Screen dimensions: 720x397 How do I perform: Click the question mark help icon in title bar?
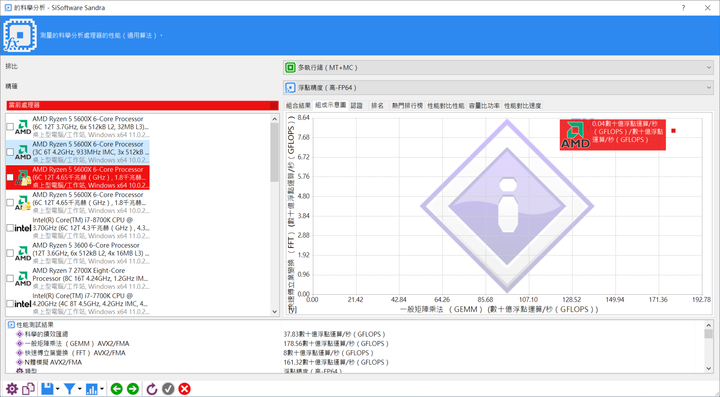tap(683, 8)
